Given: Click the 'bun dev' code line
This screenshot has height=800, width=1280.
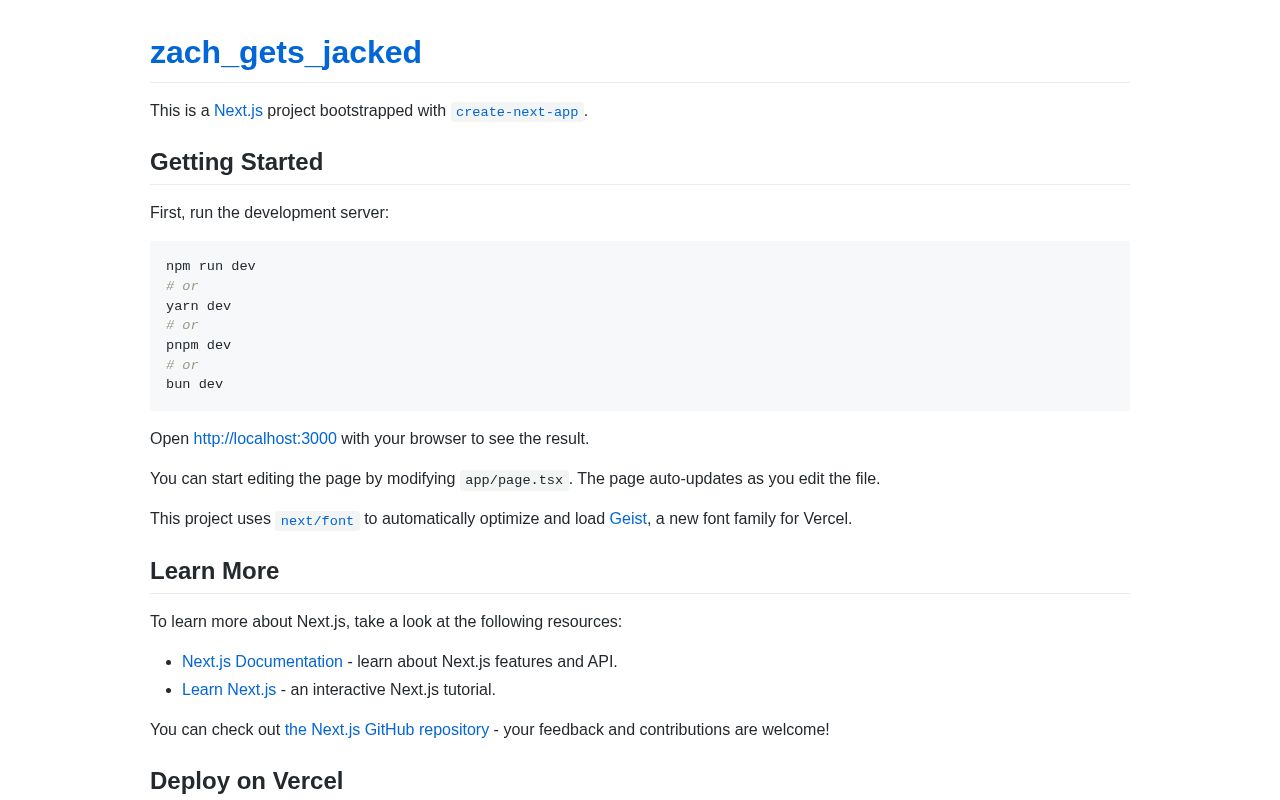Looking at the screenshot, I should click(x=195, y=384).
